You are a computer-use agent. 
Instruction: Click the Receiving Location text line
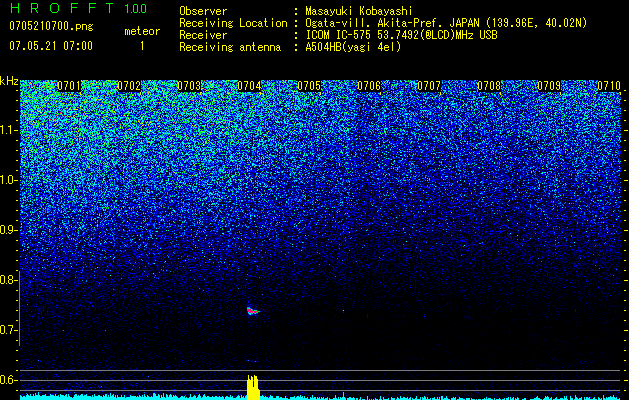point(383,23)
